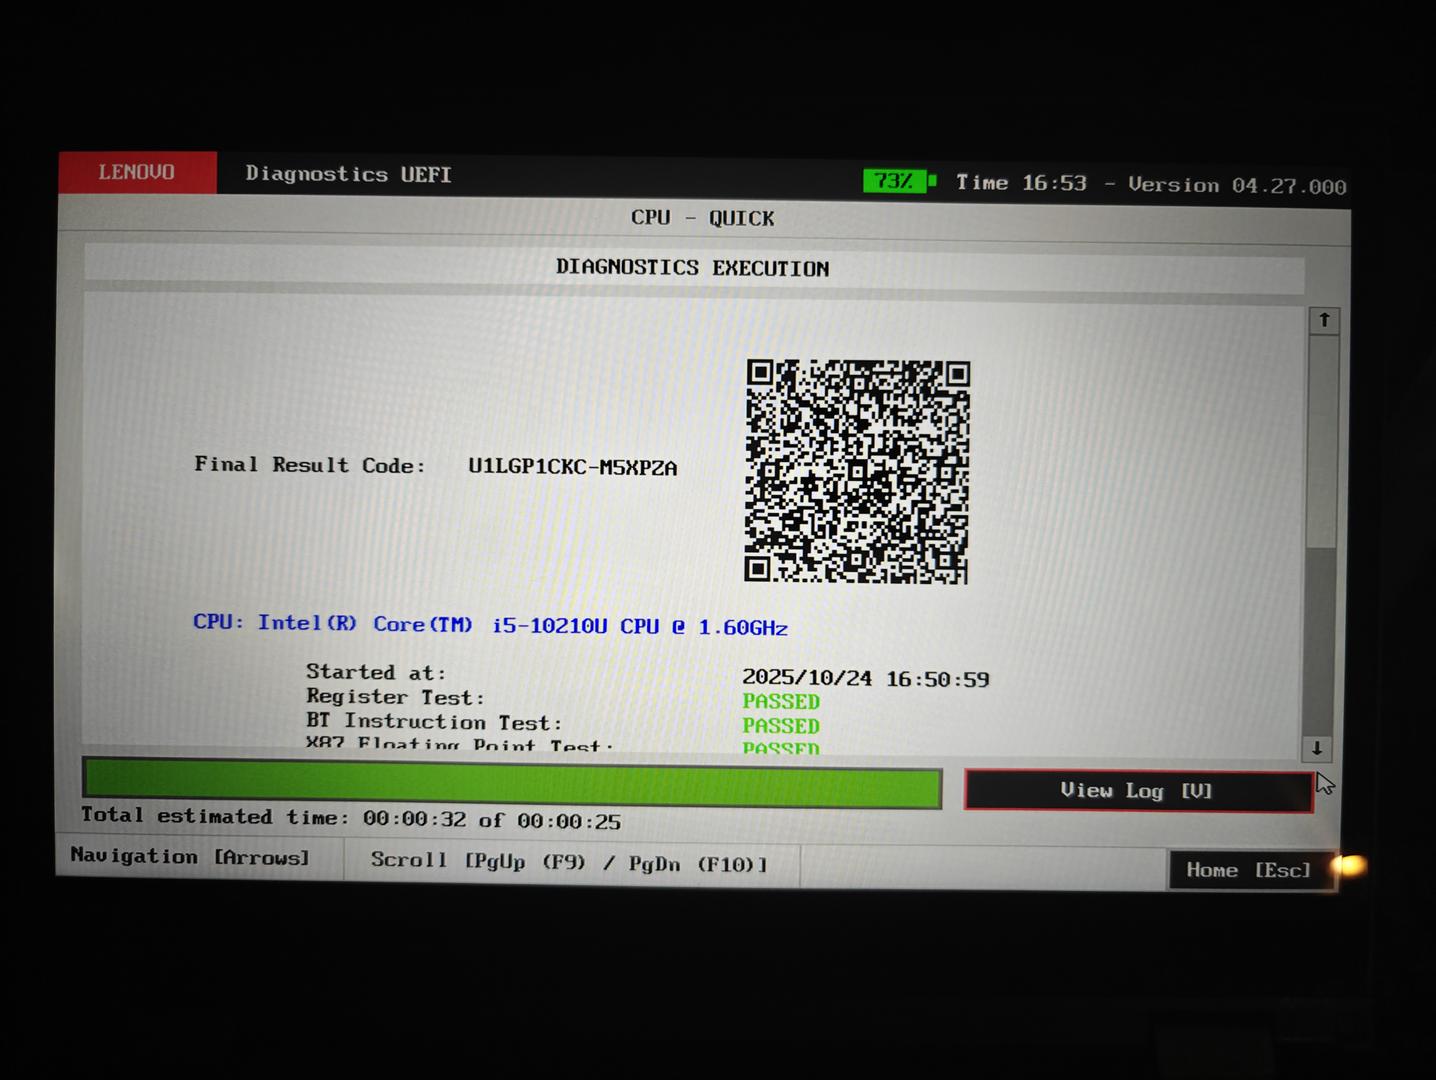Click the blue Intel Core i5-10210U text

490,625
